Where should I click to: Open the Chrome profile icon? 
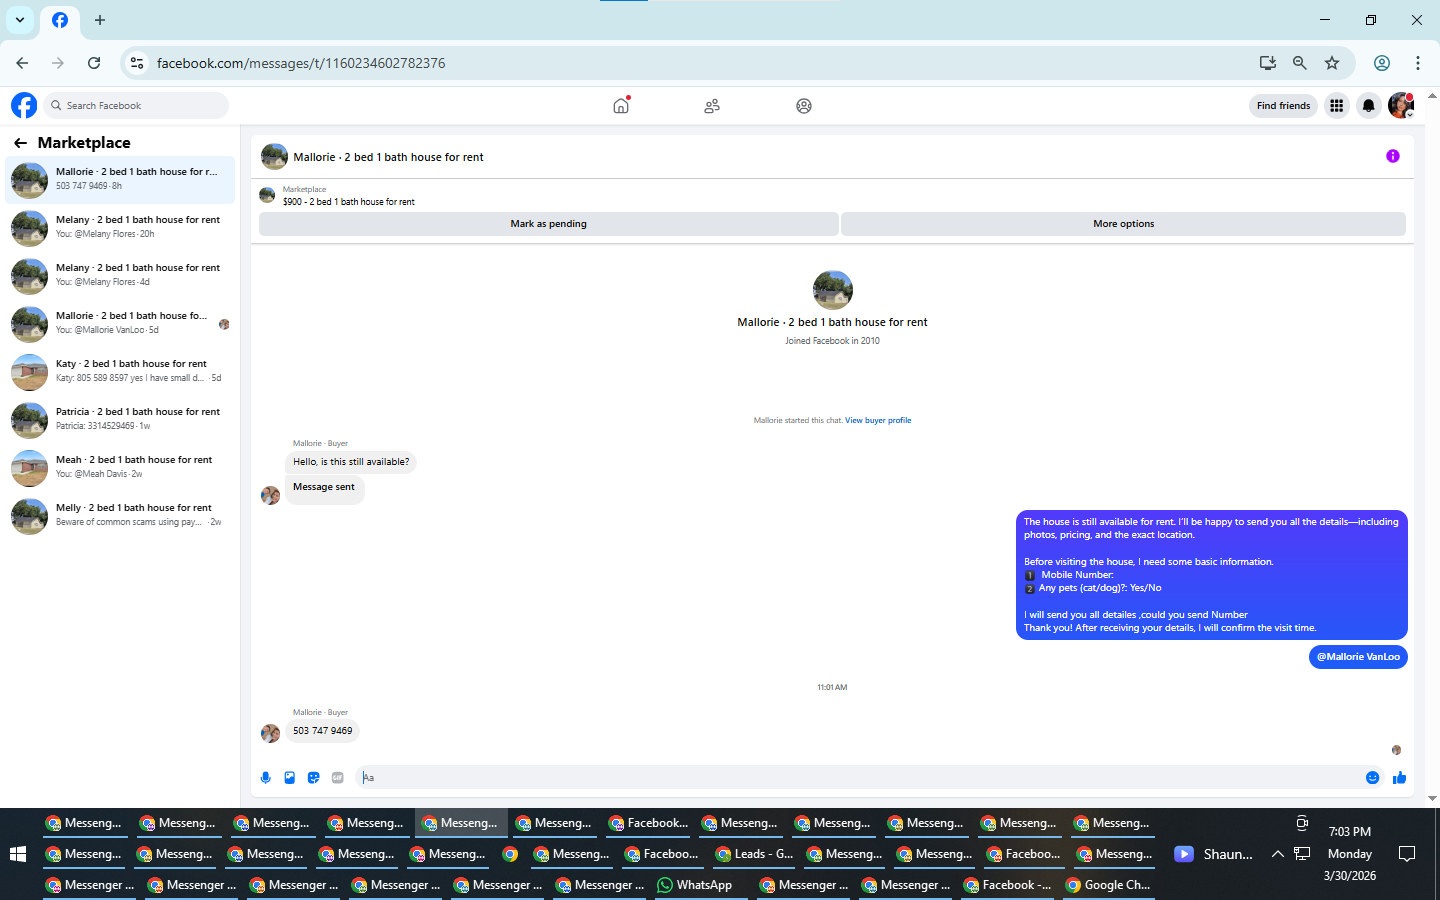click(1382, 63)
